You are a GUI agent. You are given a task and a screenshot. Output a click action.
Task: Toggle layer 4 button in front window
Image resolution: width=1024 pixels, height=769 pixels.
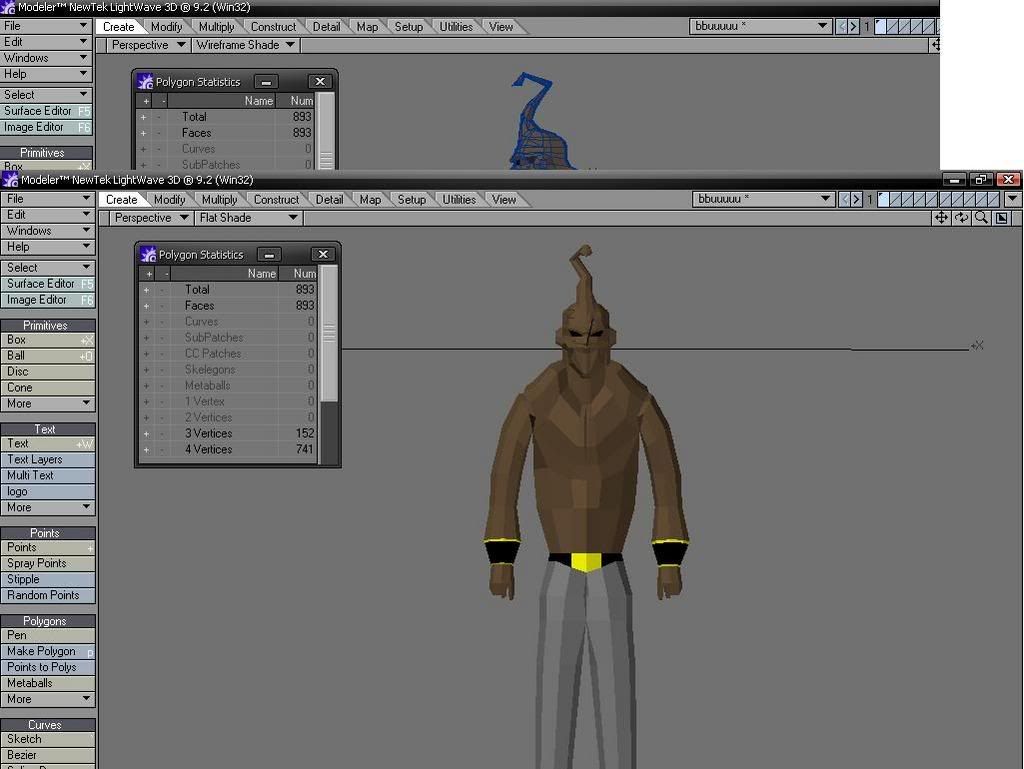920,199
